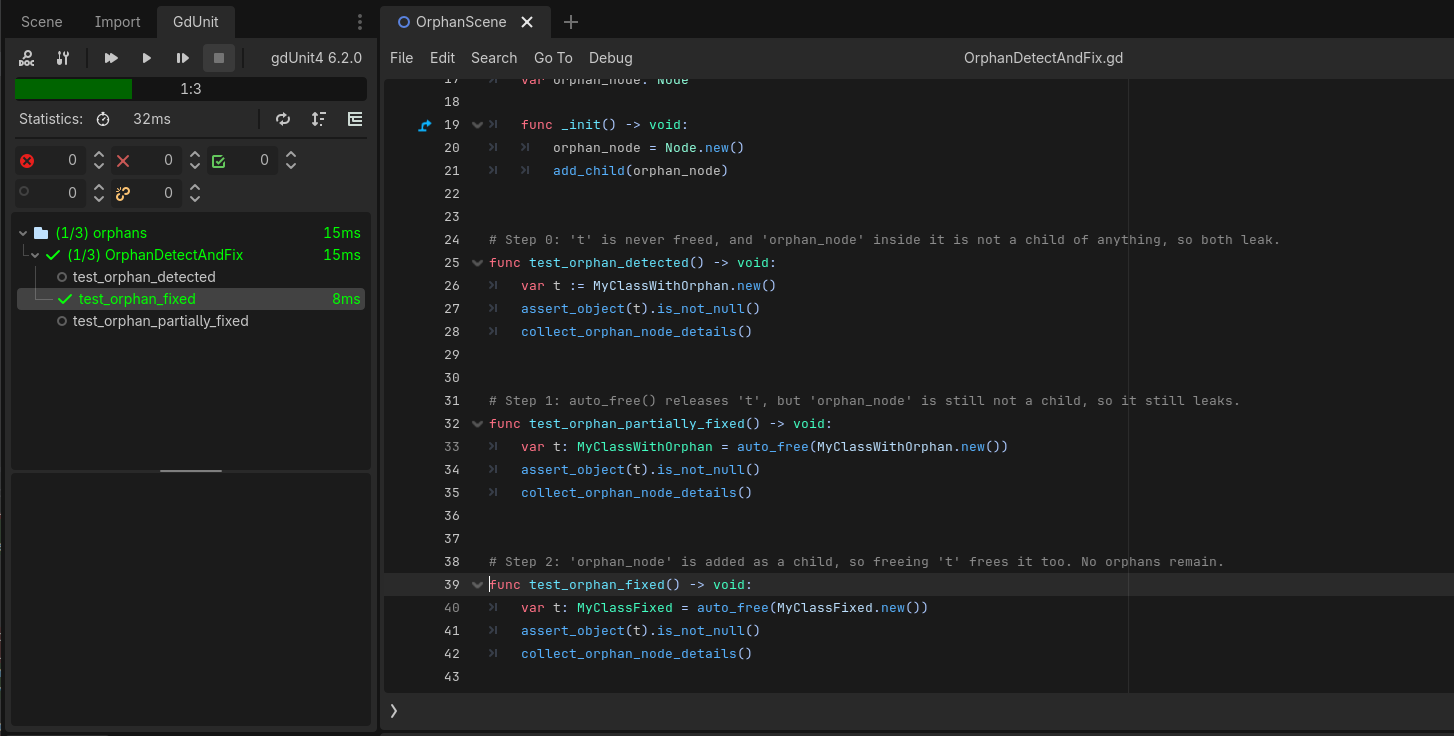Screen dimensions: 1454x736
Task: Open the Search menu
Action: (x=494, y=58)
